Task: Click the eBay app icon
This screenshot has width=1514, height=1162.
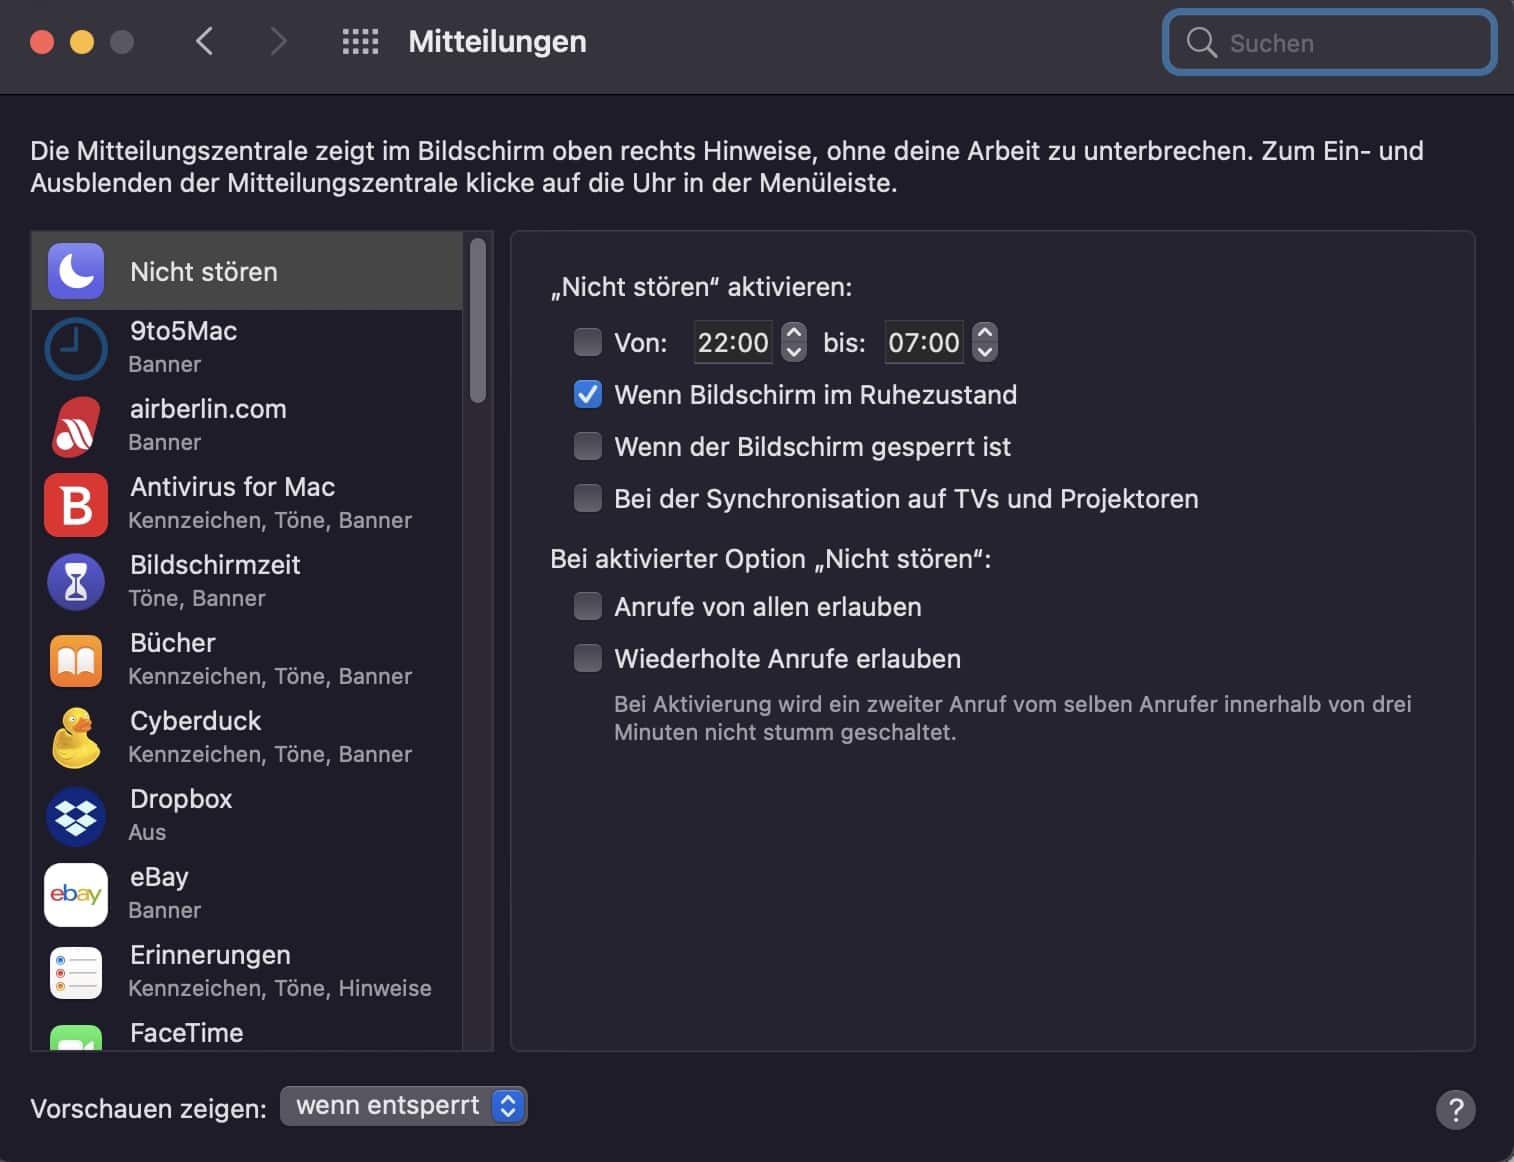Action: (76, 895)
